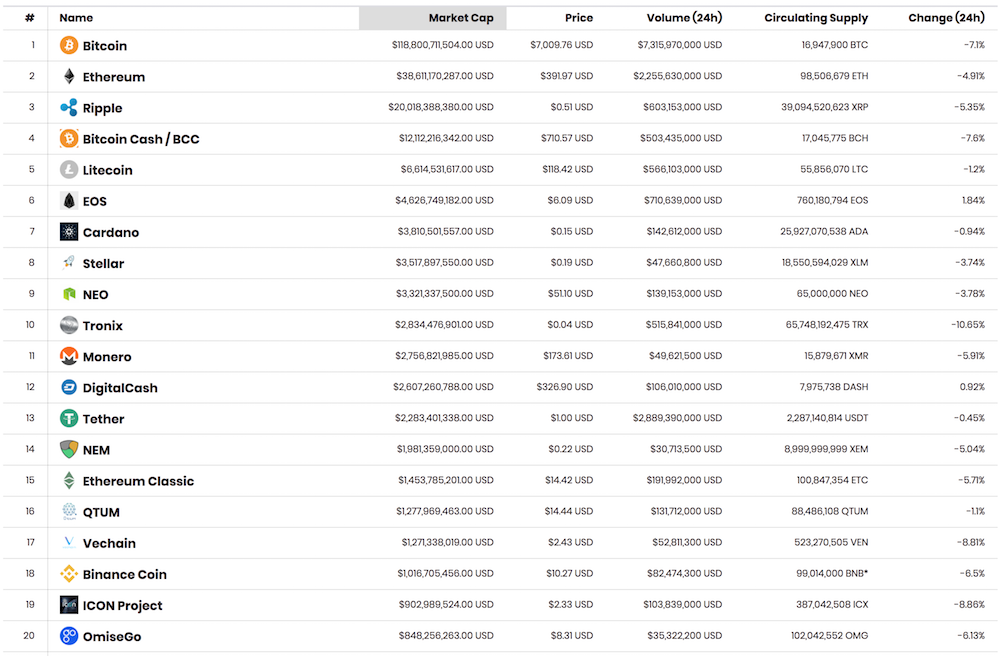Click the NEM shield icon
The image size is (1000, 656).
pos(69,449)
